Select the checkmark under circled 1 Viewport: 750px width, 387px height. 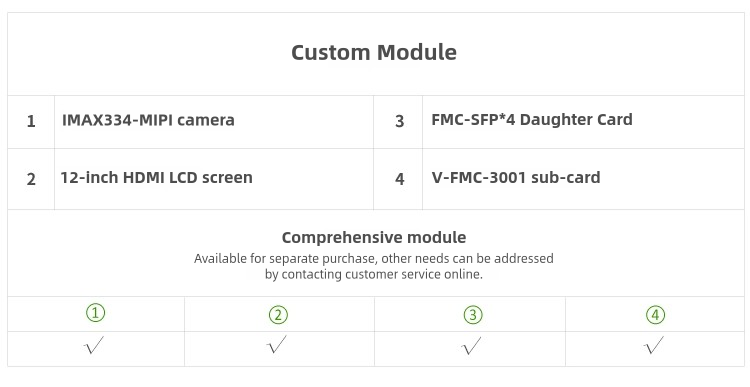(94, 345)
